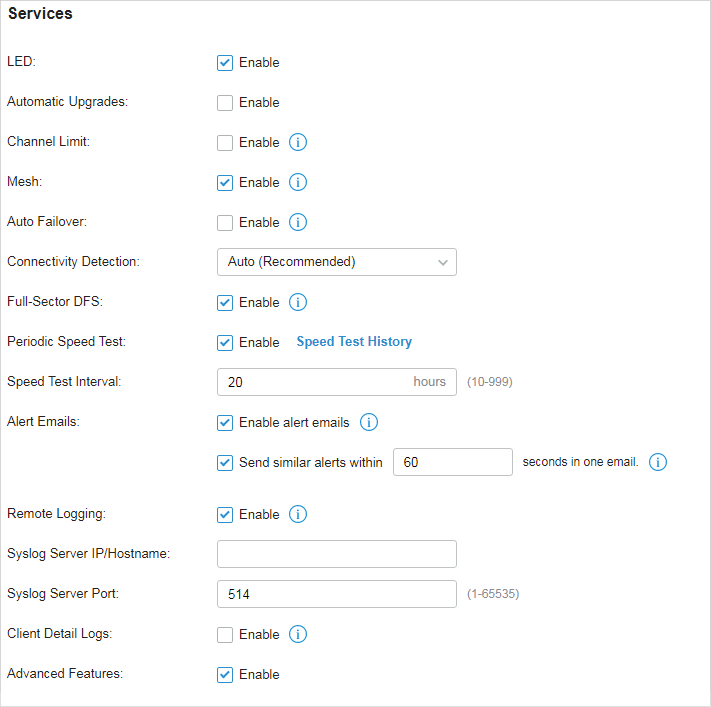Screen dimensions: 711x707
Task: Expand the Connectivity Detection dropdown
Action: 336,262
